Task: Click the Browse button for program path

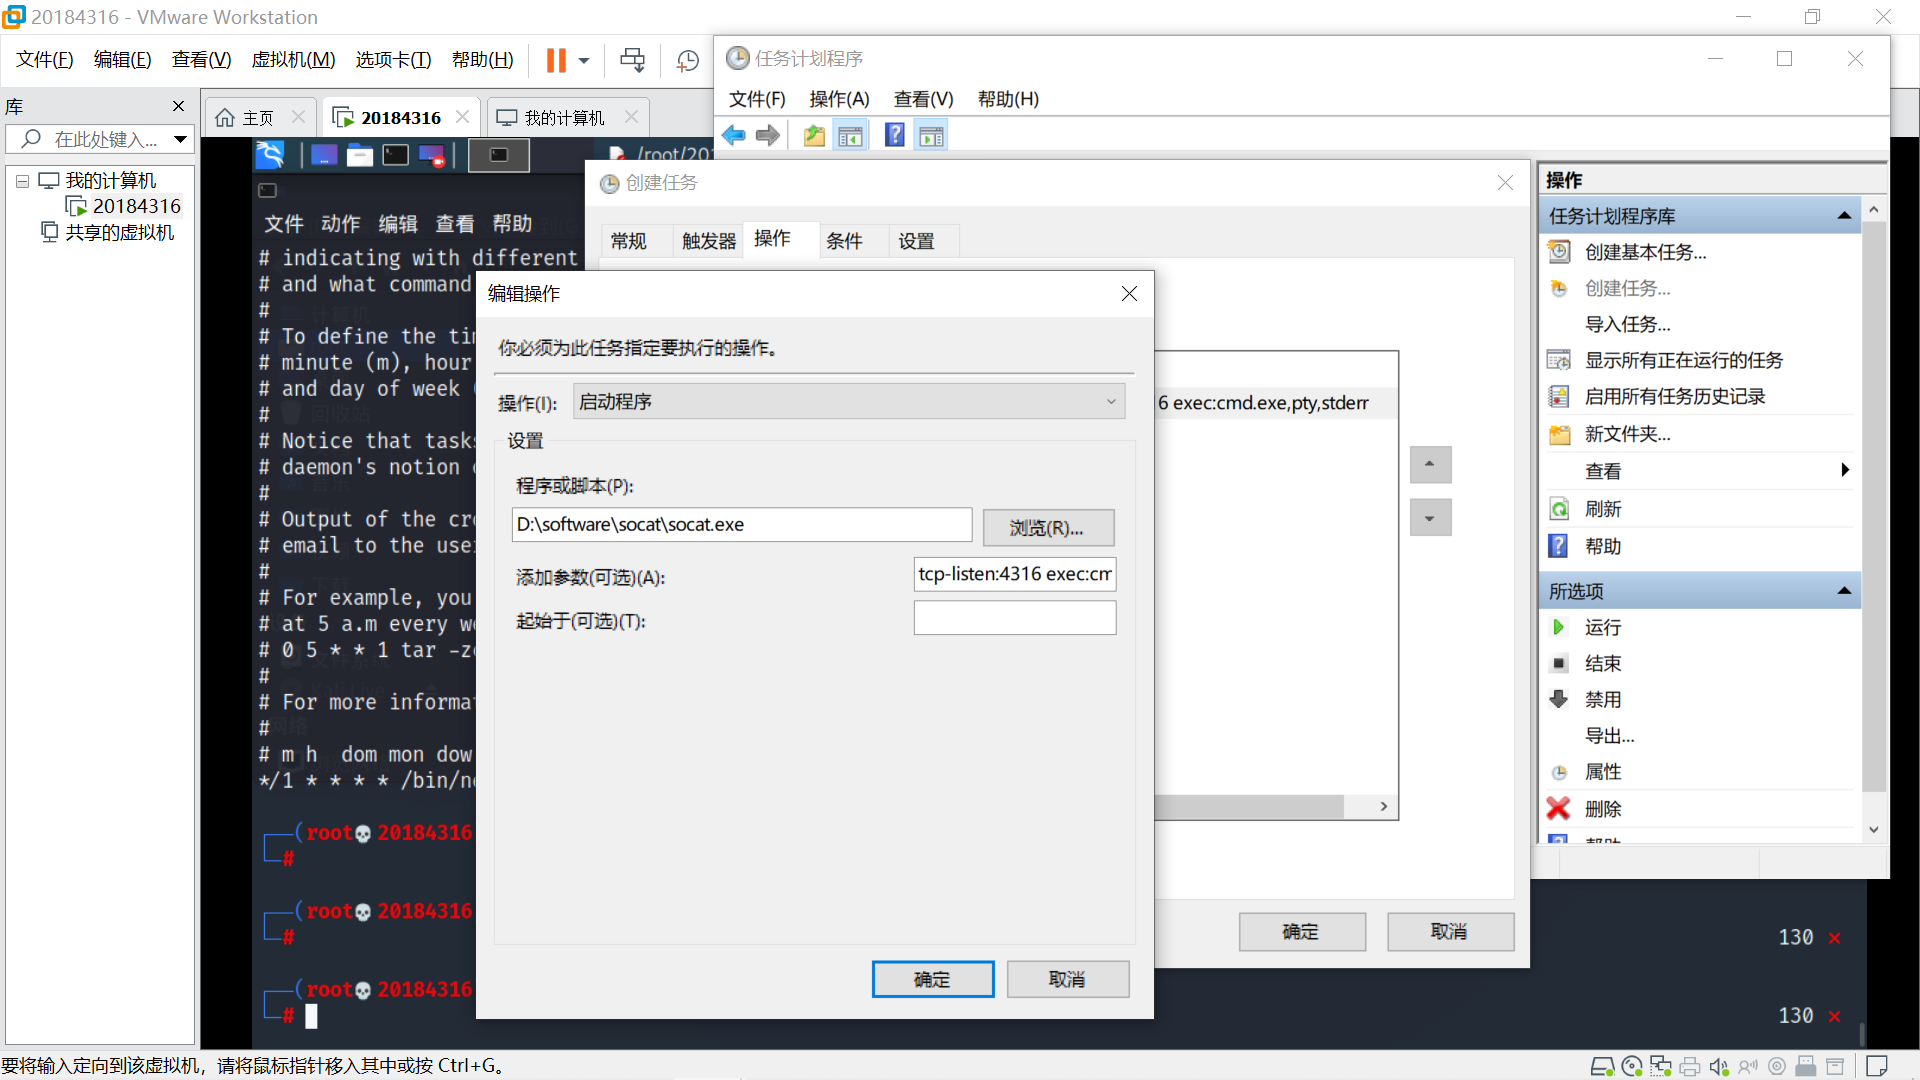Action: click(1047, 527)
